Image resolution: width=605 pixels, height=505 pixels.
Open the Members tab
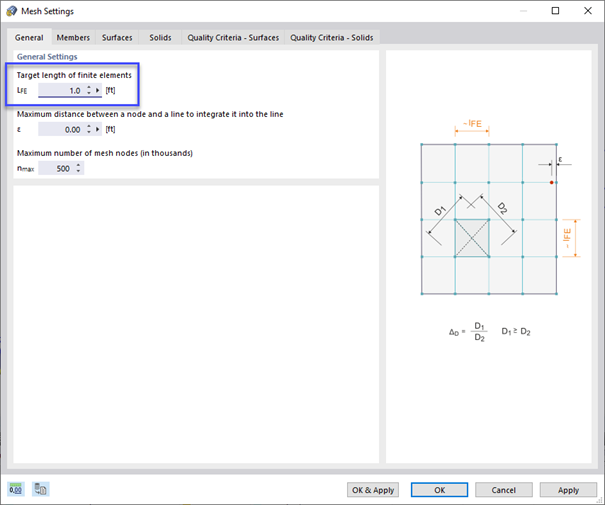pyautogui.click(x=73, y=38)
